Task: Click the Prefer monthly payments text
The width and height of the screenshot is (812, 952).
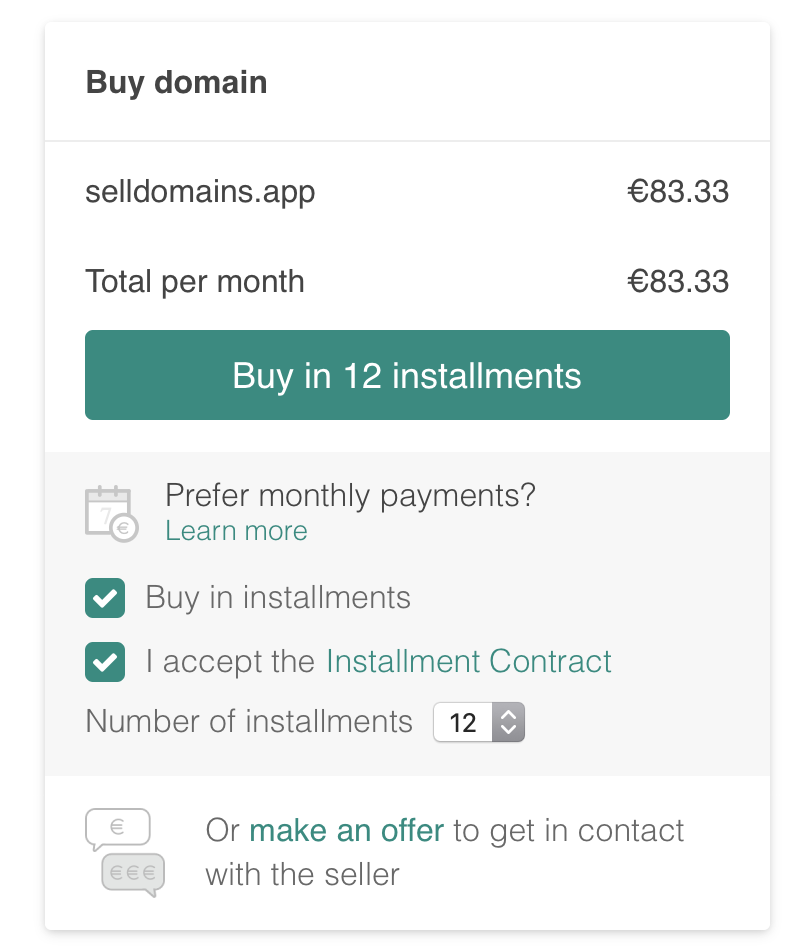Action: [x=350, y=496]
